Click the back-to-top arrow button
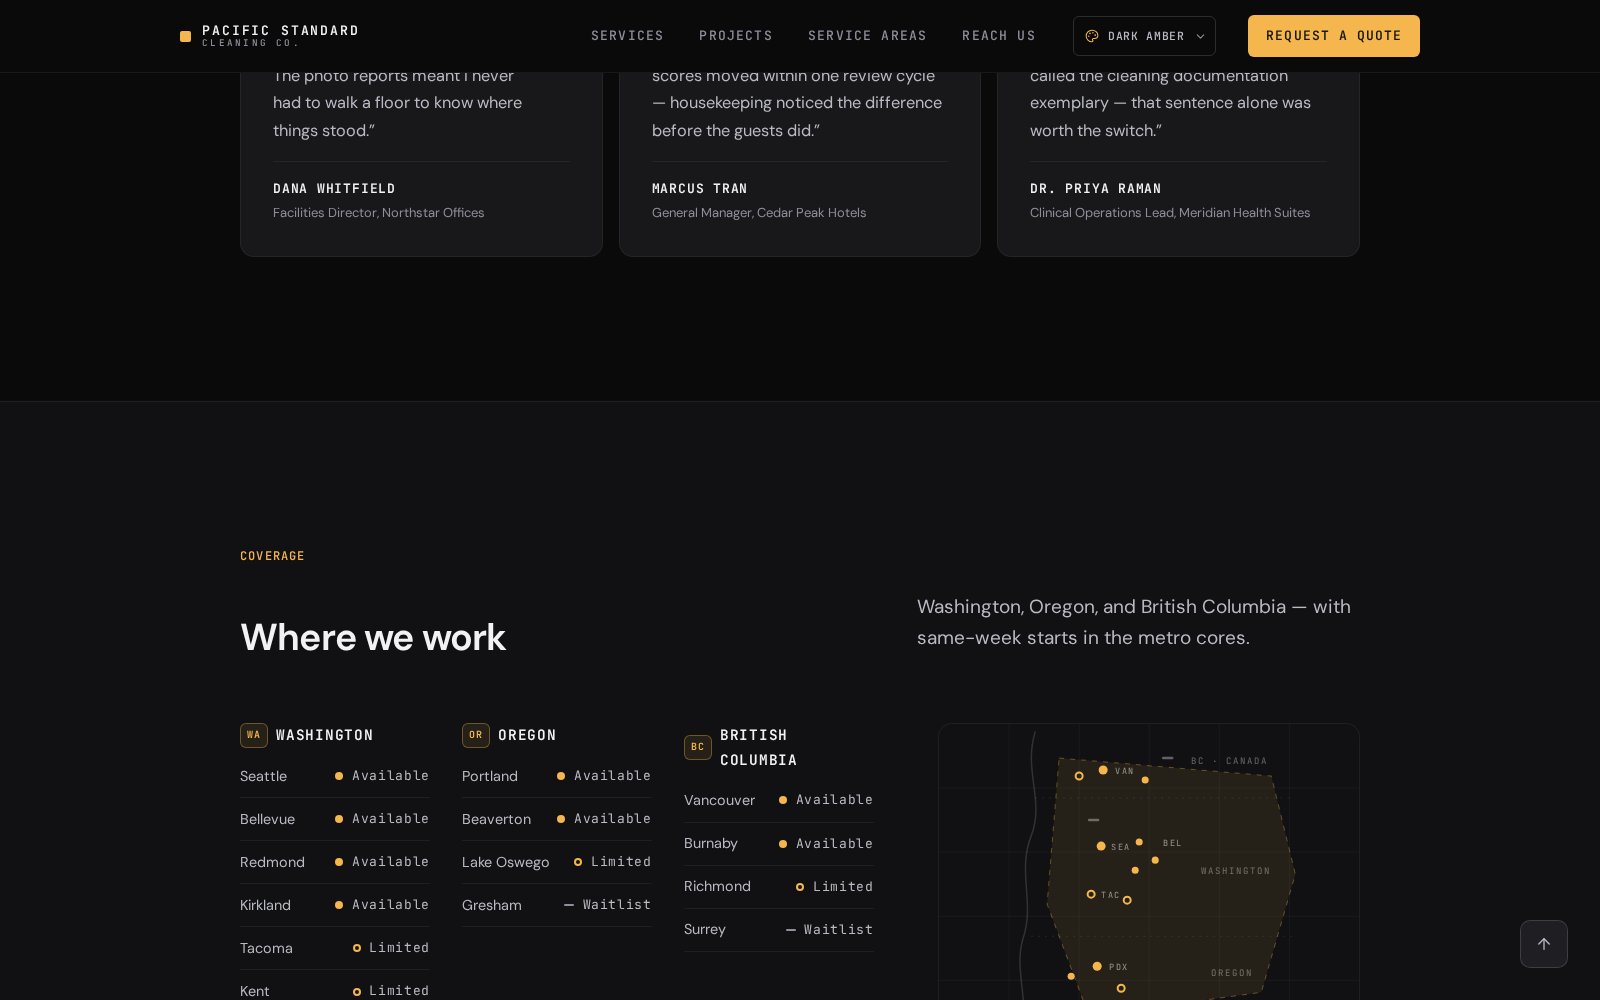This screenshot has height=1000, width=1600. point(1543,944)
